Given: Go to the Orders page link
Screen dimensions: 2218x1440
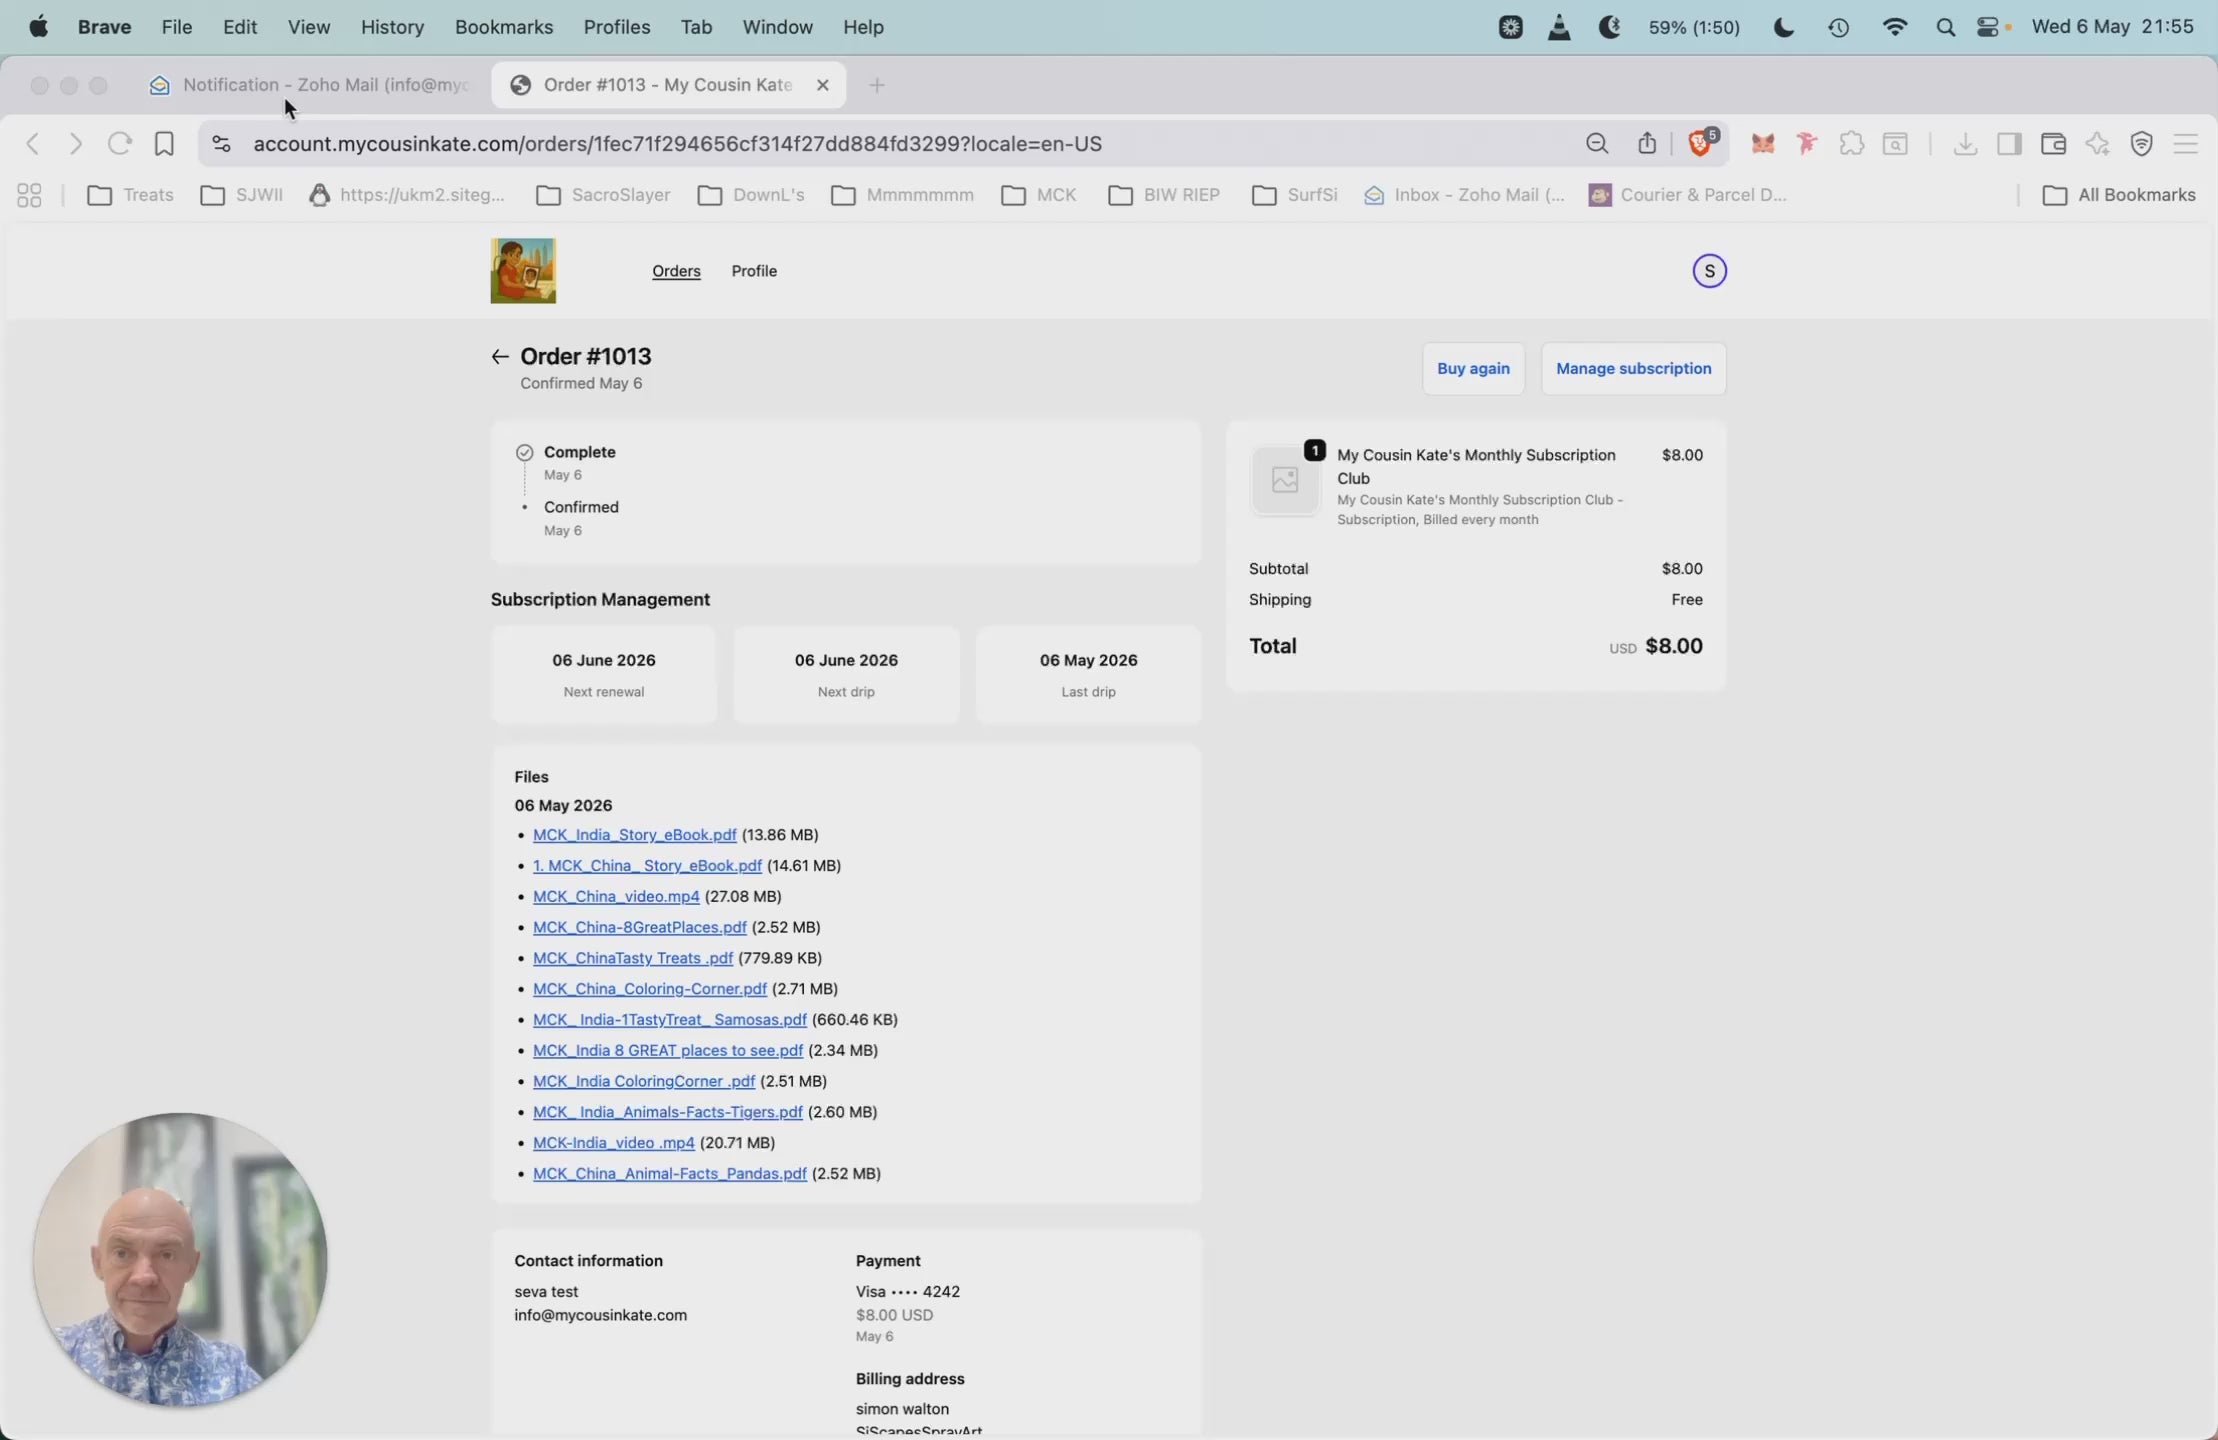Looking at the screenshot, I should pyautogui.click(x=676, y=271).
